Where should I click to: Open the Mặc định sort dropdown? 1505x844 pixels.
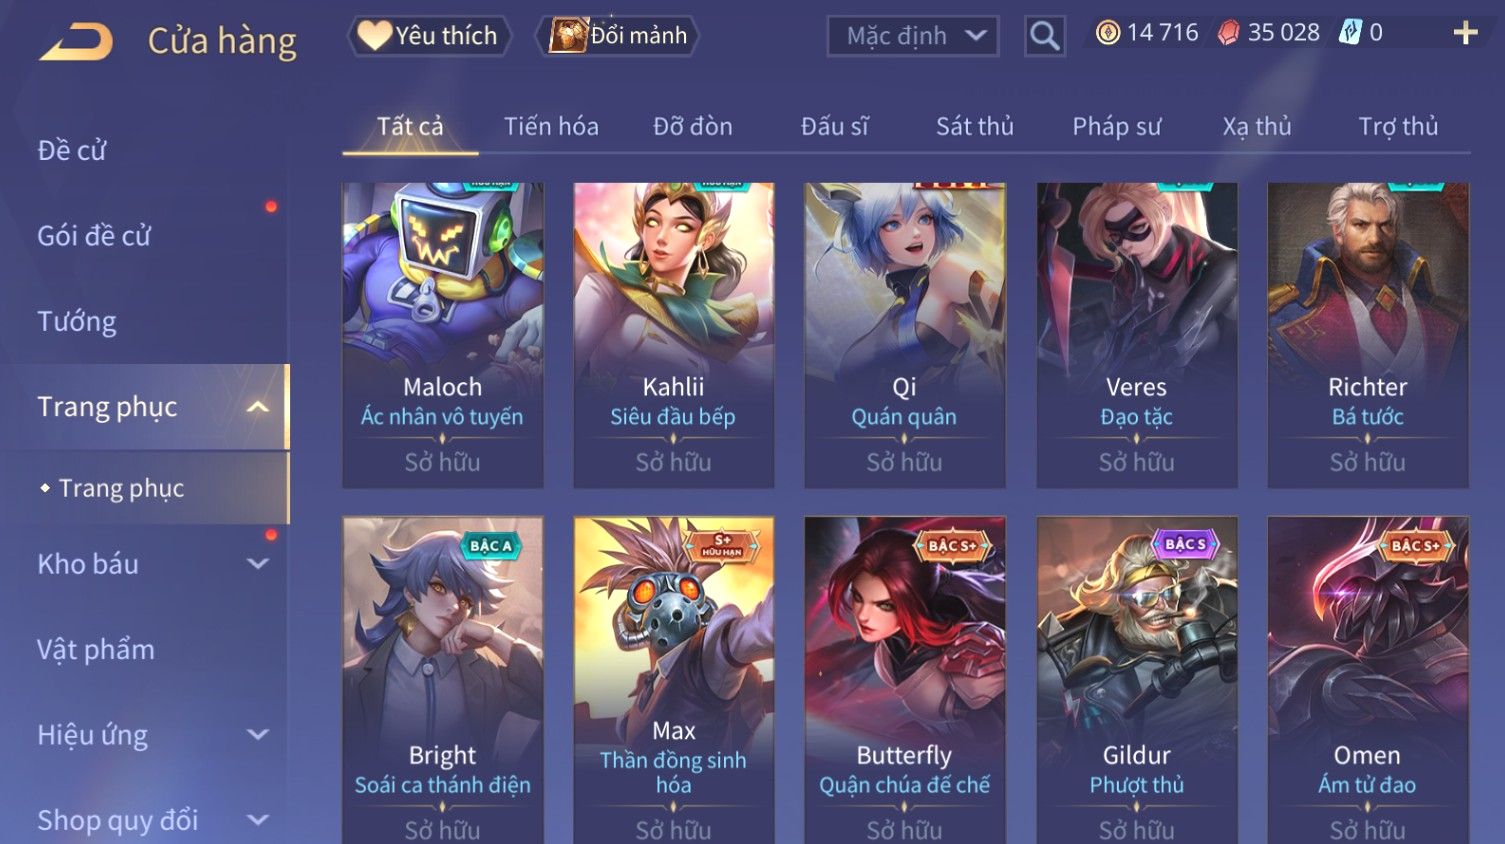[912, 36]
